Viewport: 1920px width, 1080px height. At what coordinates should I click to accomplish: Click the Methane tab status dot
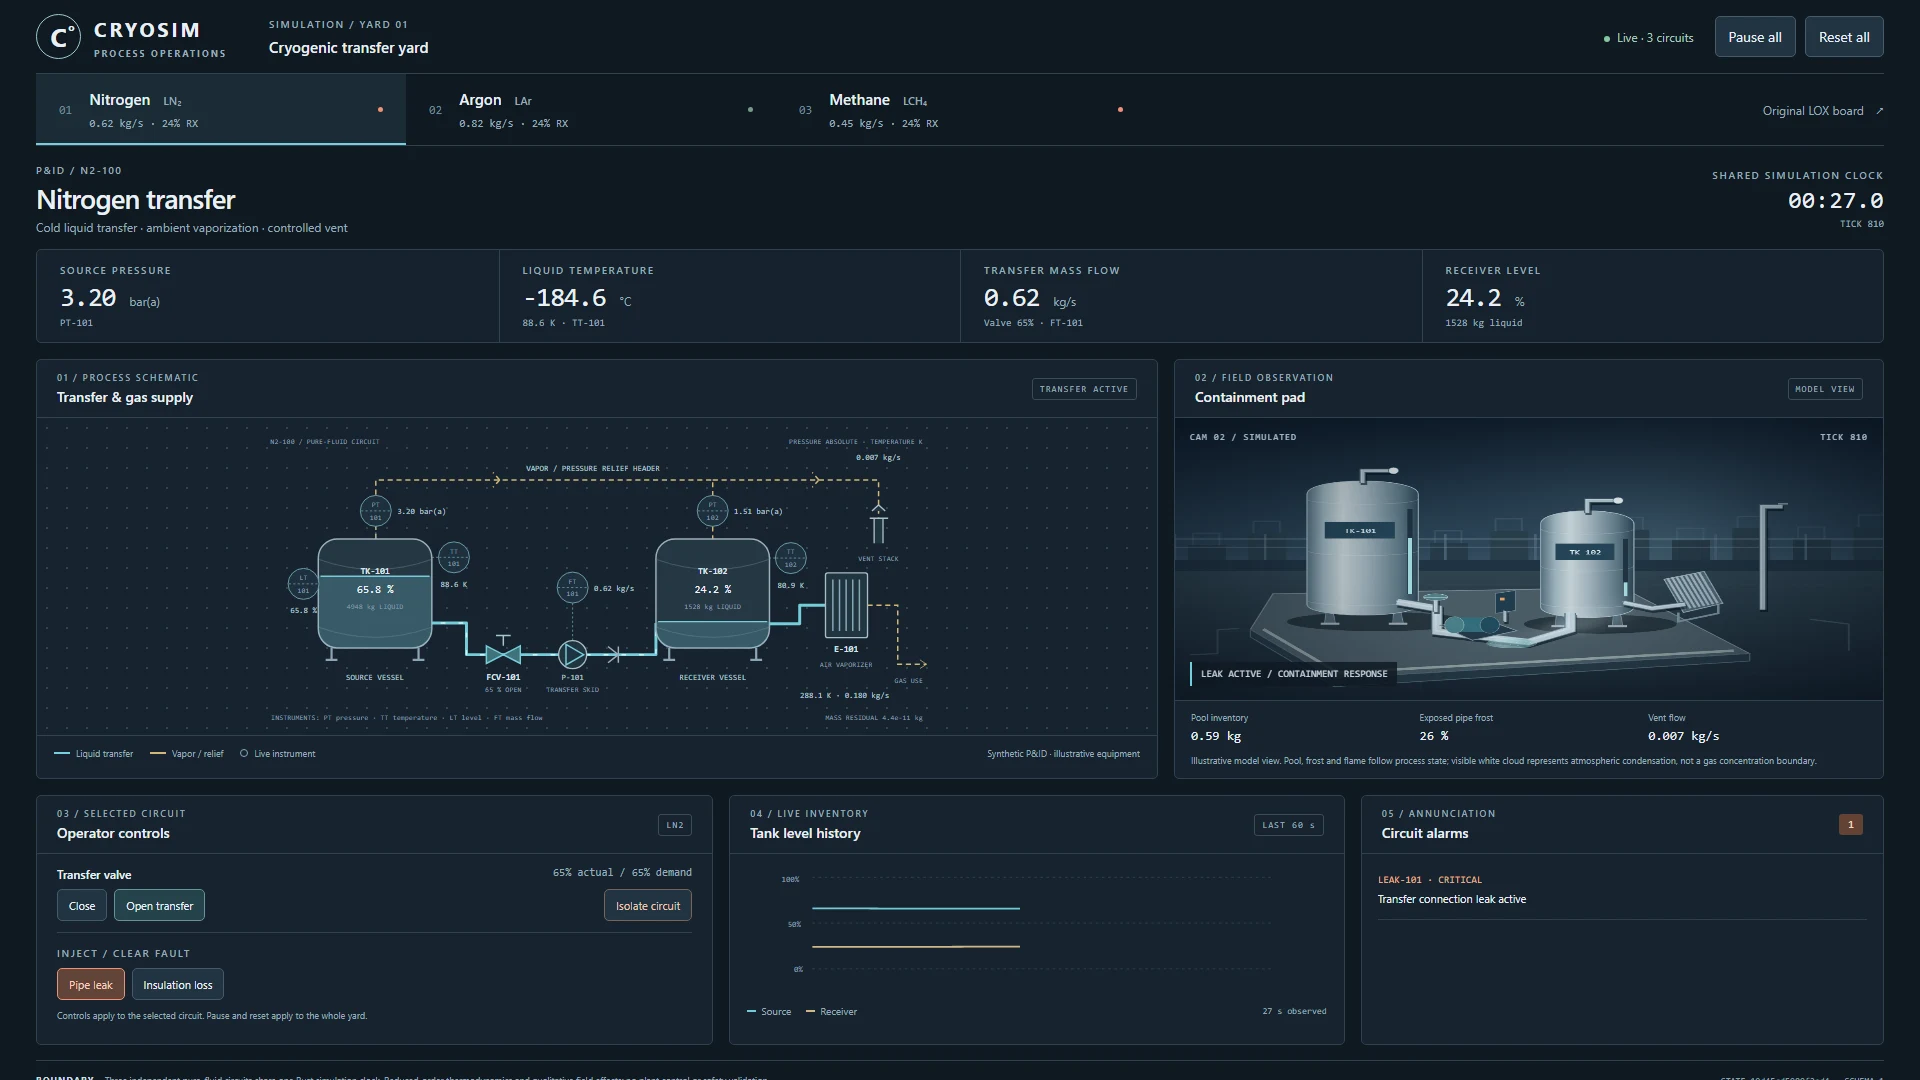pyautogui.click(x=1120, y=110)
